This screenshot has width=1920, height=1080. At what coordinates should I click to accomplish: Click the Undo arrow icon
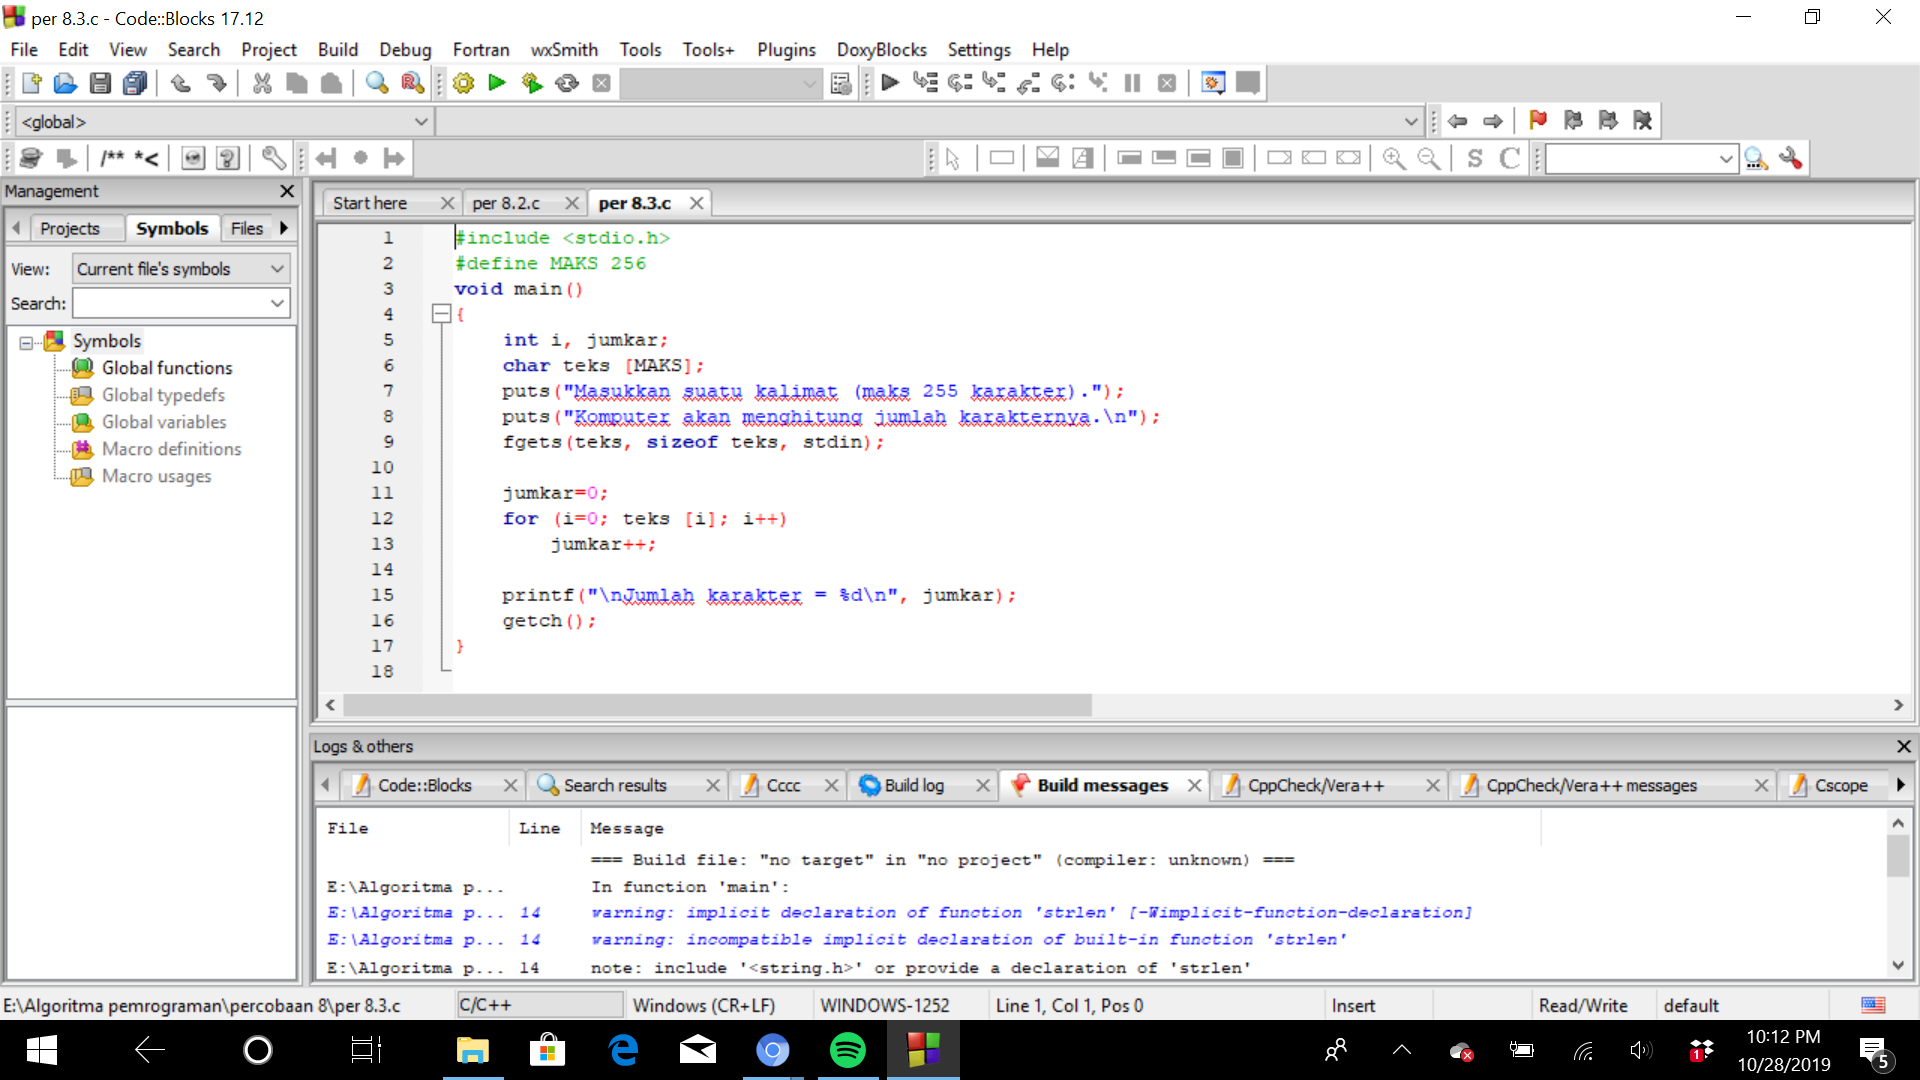click(181, 83)
